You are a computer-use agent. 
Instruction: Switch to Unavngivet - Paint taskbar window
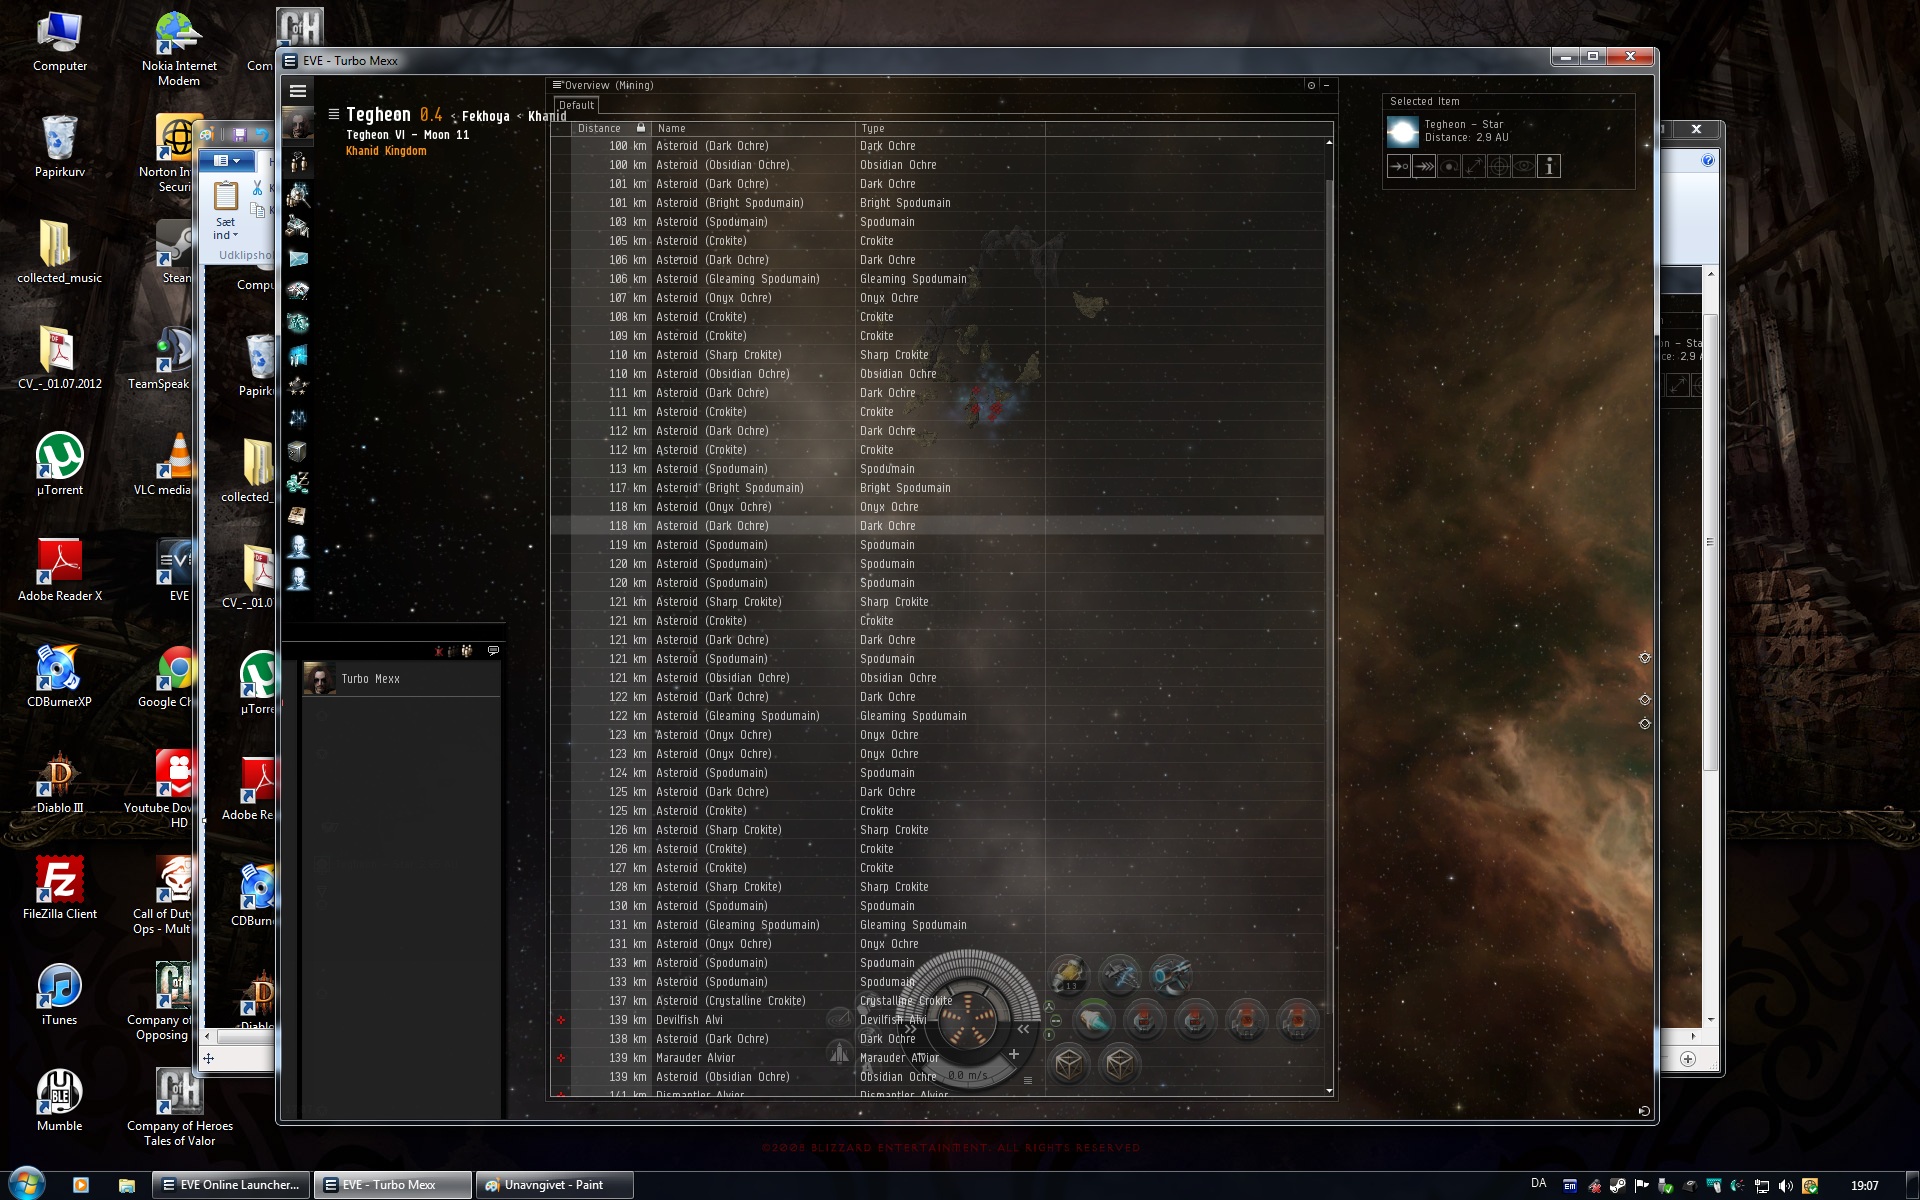pos(553,1185)
